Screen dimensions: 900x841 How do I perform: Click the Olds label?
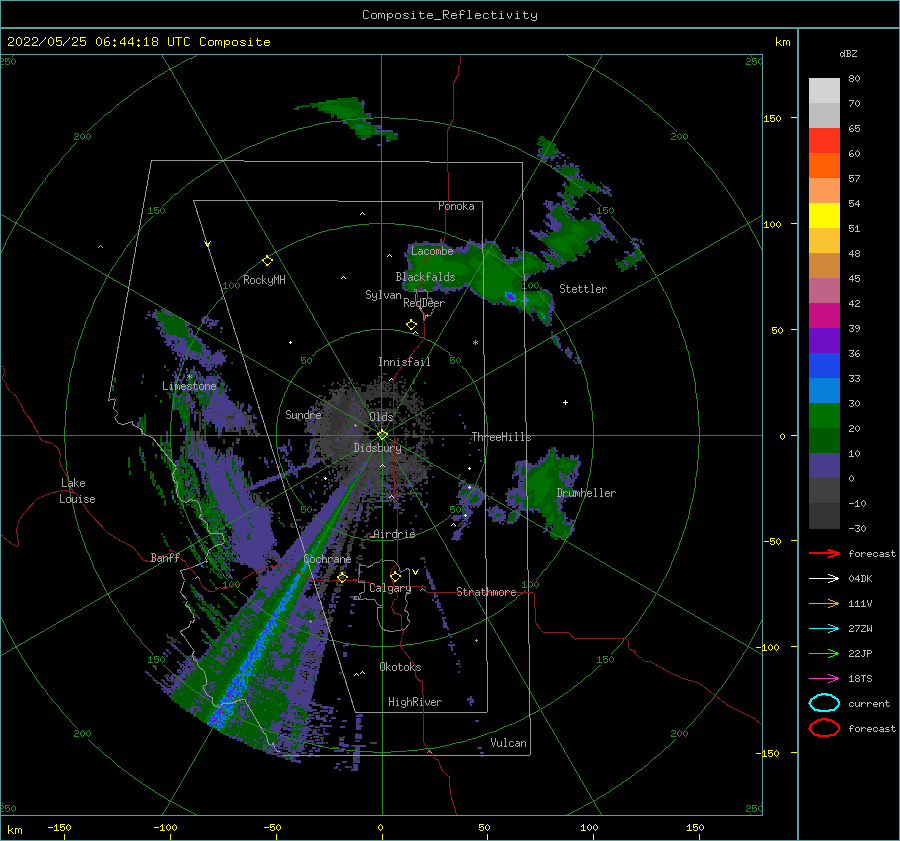tap(381, 417)
